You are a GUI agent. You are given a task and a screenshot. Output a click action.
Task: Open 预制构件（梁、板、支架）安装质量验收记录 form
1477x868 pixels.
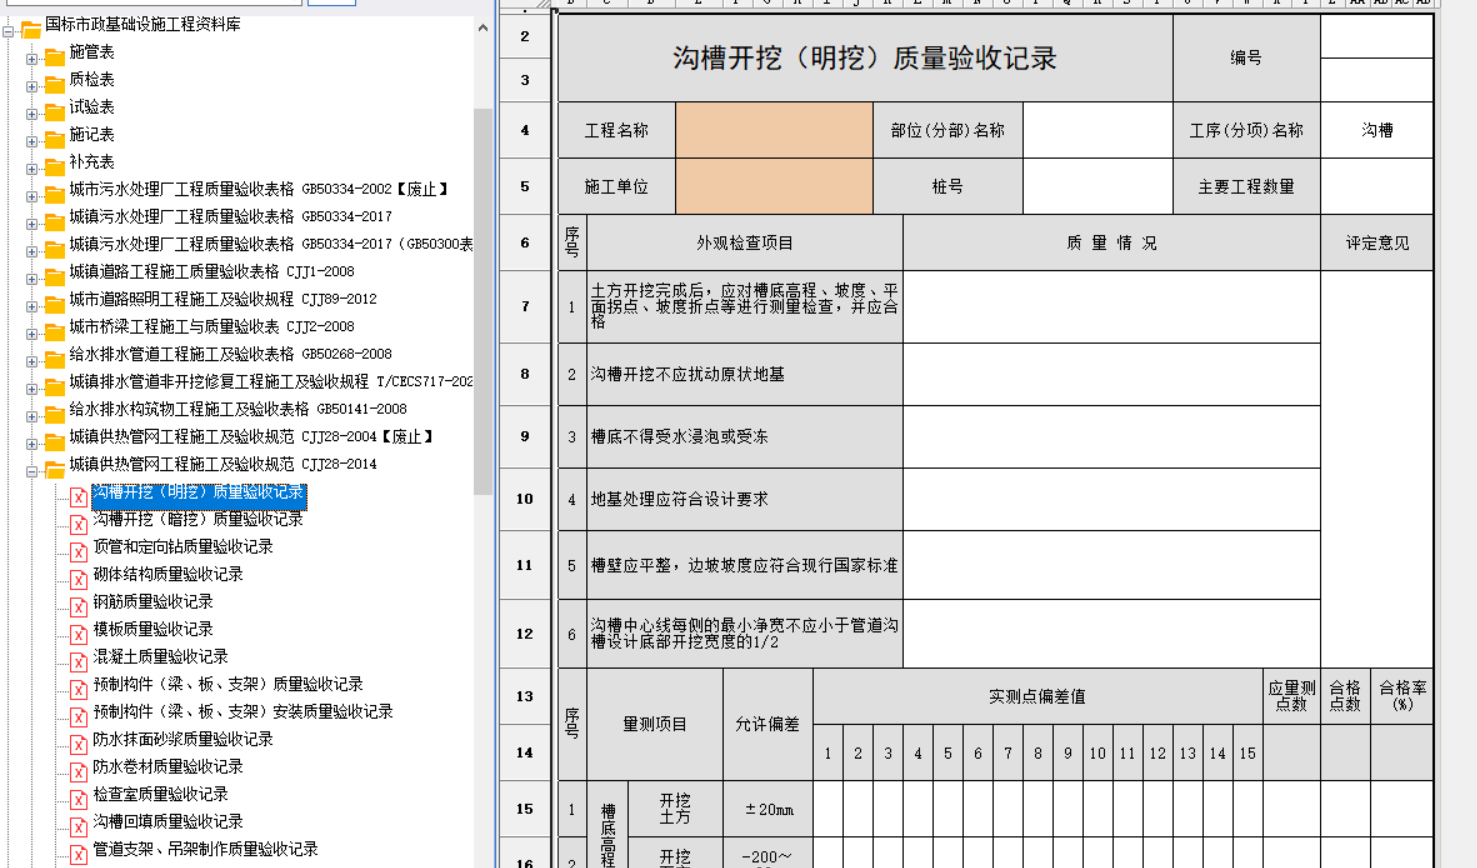(x=243, y=711)
